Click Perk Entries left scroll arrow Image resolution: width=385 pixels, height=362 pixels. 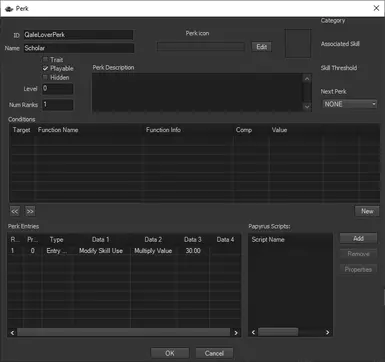click(12, 332)
